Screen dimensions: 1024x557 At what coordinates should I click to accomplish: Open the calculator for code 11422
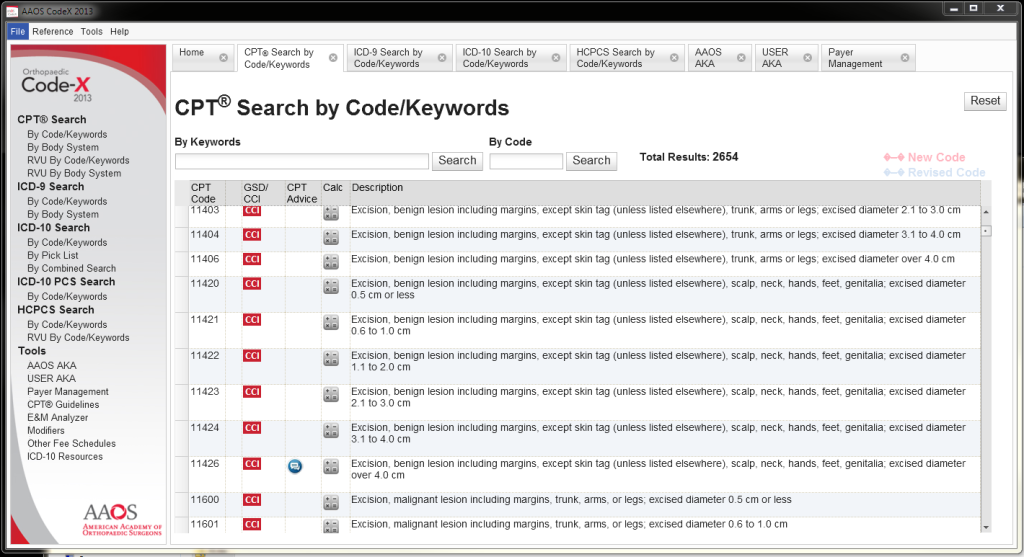tap(331, 358)
